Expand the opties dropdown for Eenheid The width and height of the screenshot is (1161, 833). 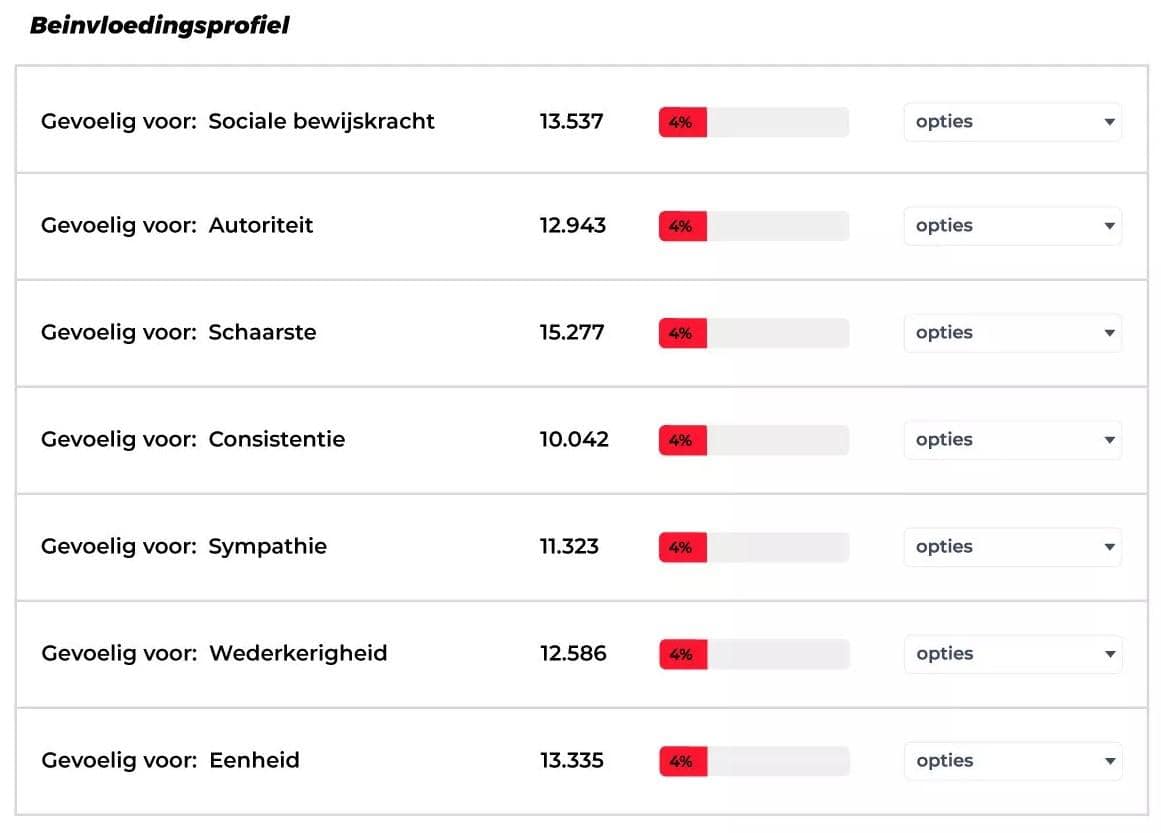point(1012,761)
